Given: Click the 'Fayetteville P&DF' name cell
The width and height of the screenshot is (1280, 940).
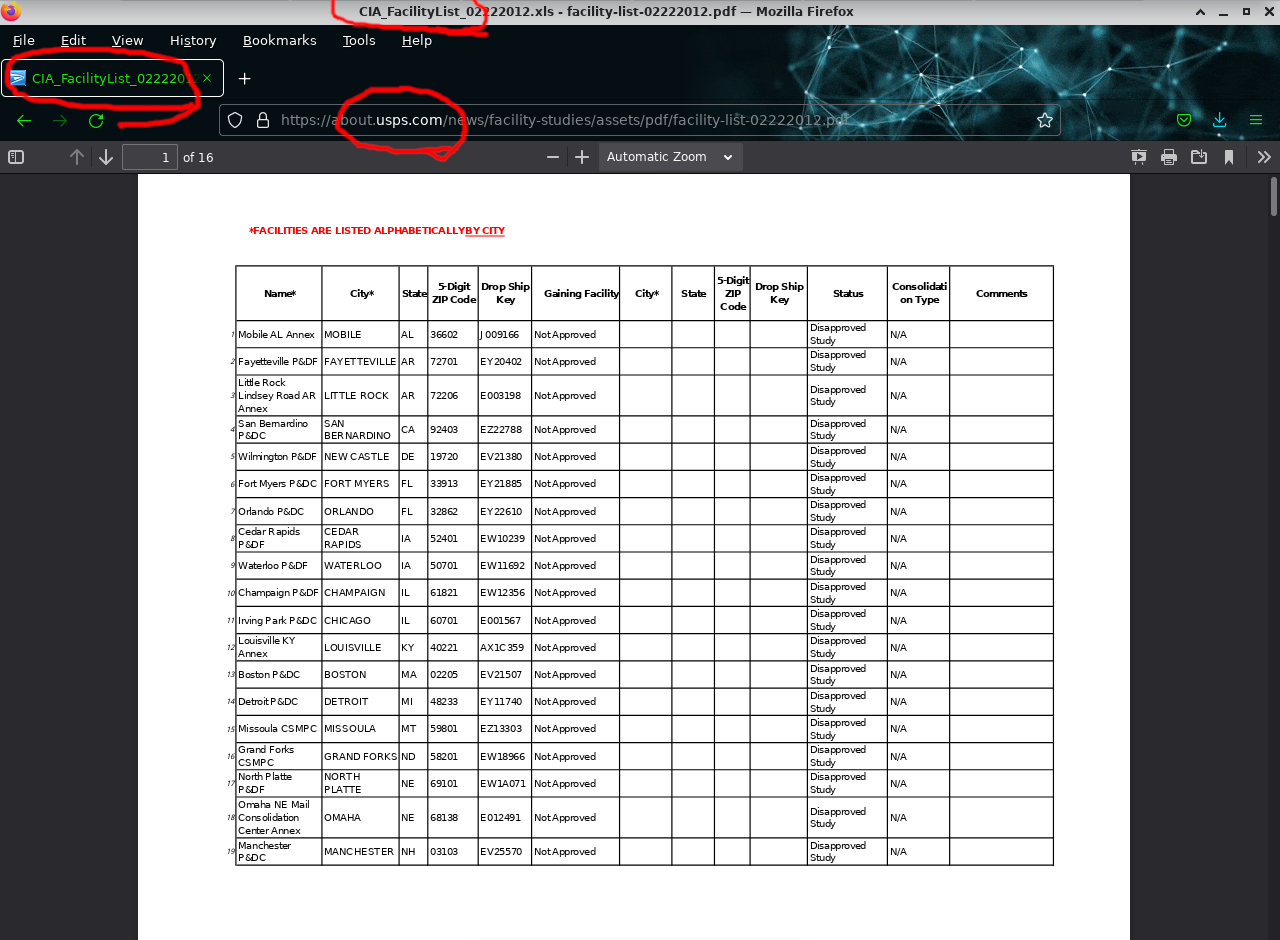Looking at the screenshot, I should coord(278,362).
